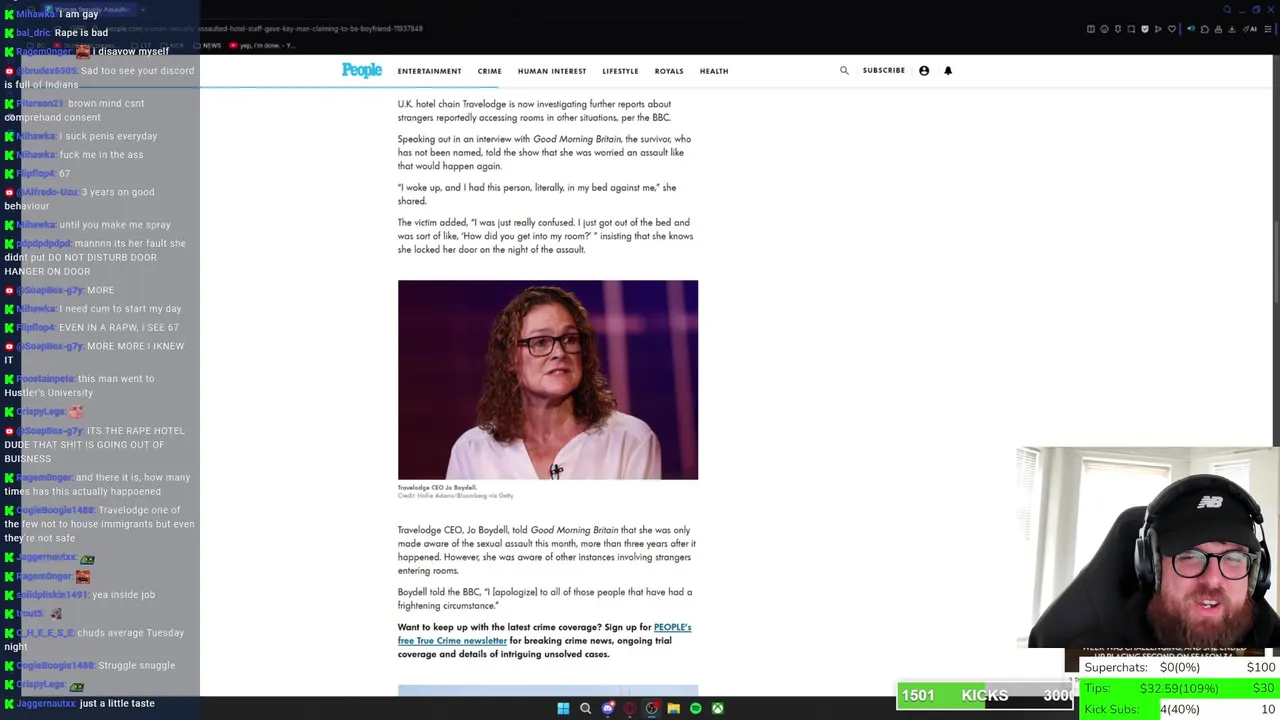Image resolution: width=1280 pixels, height=720 pixels.
Task: Open the Human Interest menu item
Action: [552, 71]
